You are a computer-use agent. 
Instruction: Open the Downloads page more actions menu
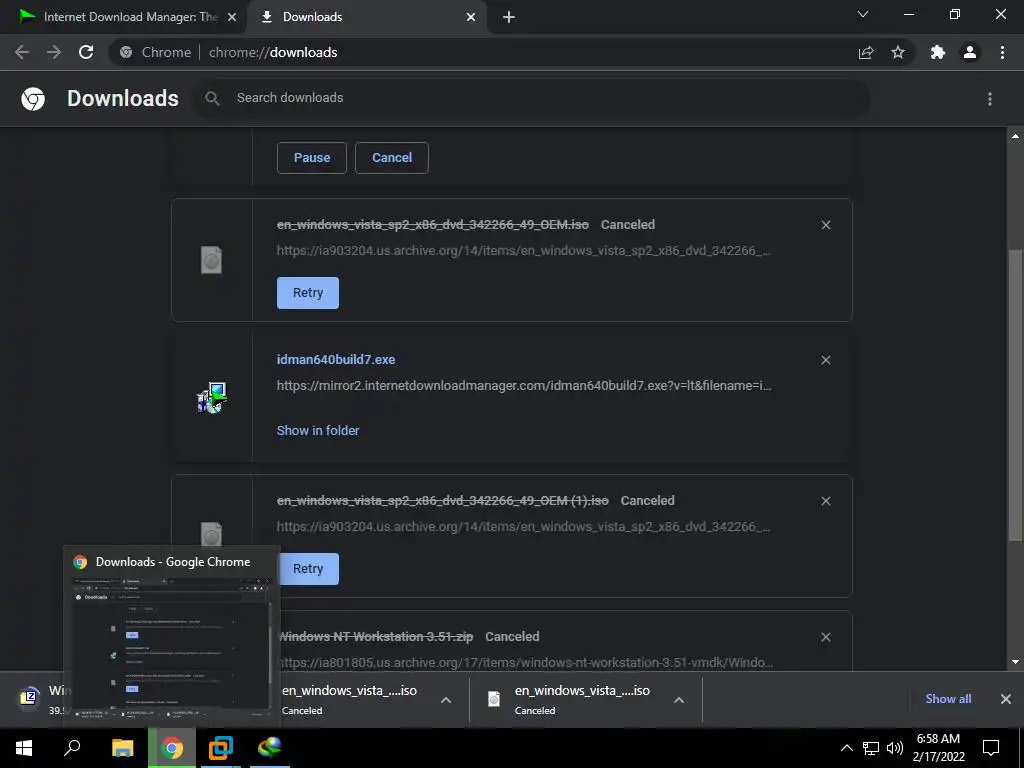(990, 99)
